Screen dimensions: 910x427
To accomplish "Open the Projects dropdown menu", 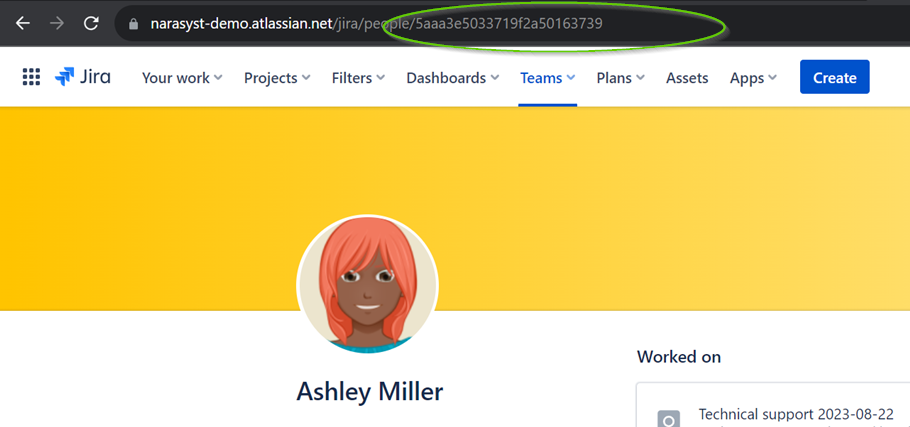I will 277,78.
